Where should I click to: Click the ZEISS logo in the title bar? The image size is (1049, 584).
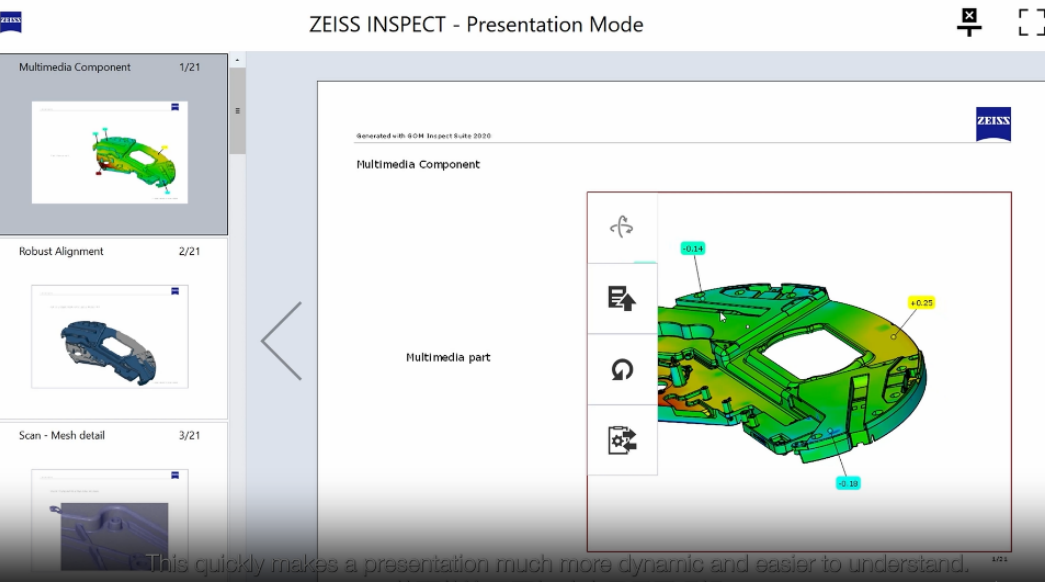[11, 21]
